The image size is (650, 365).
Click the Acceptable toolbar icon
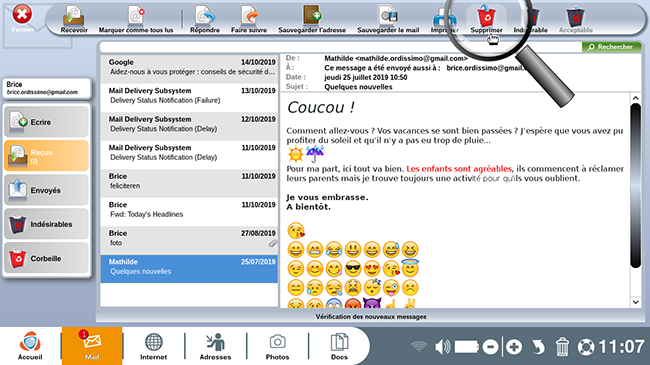click(x=575, y=19)
